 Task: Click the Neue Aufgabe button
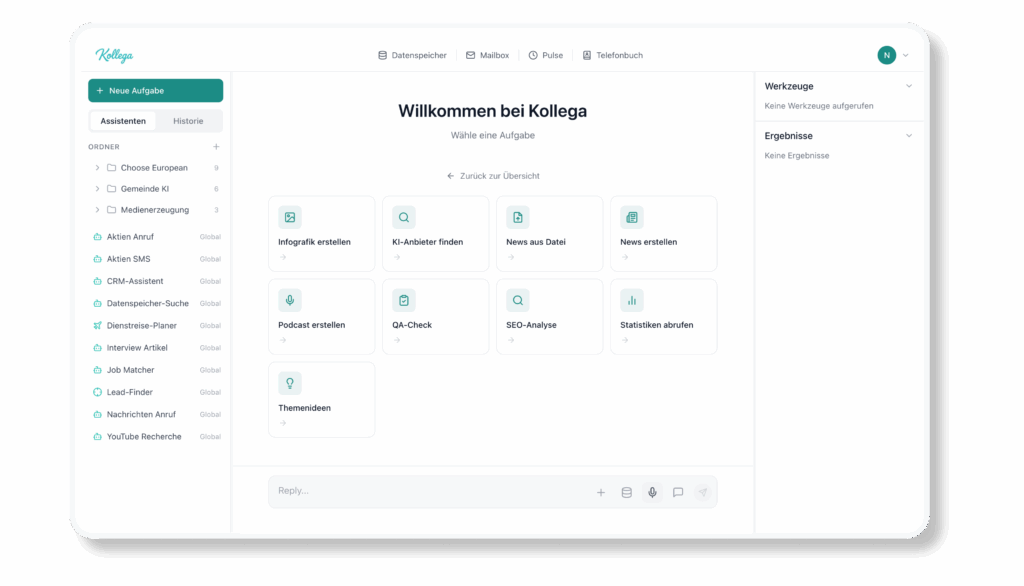[155, 91]
